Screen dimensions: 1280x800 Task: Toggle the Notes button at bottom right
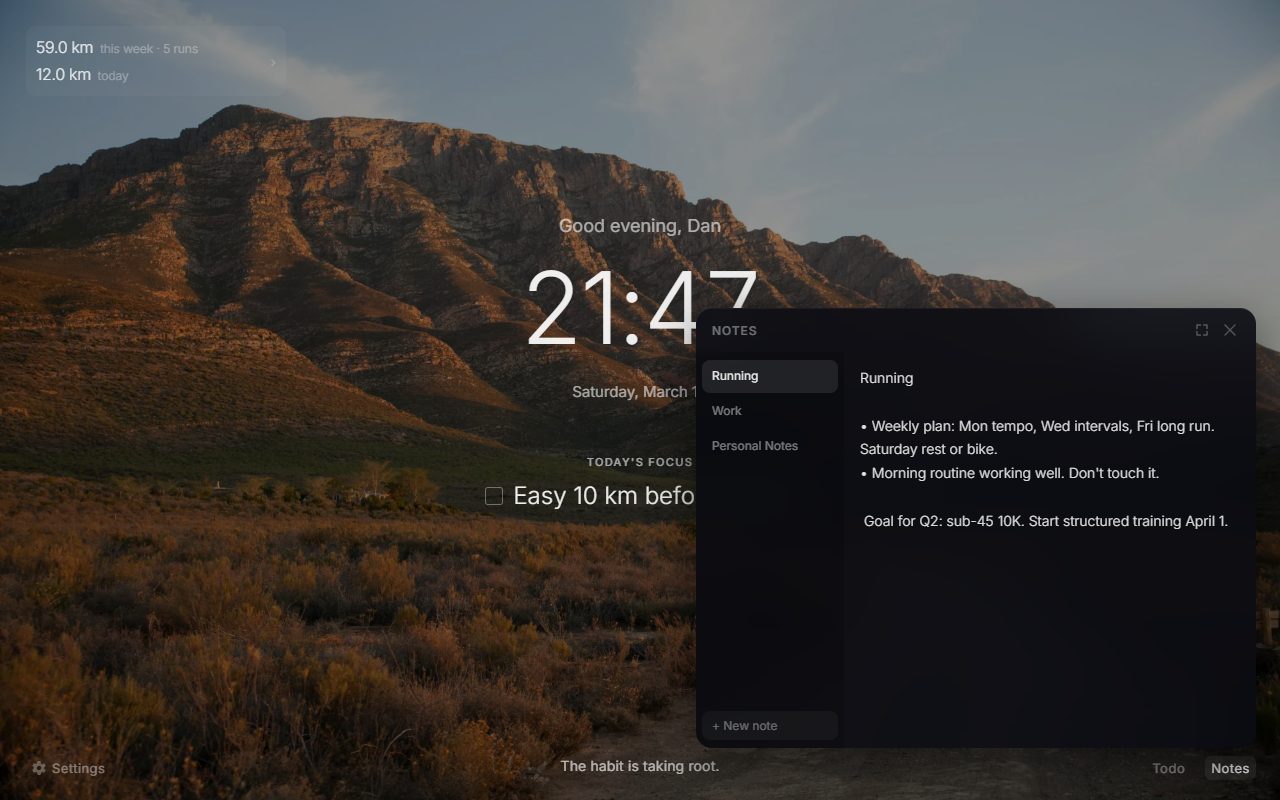pos(1230,768)
